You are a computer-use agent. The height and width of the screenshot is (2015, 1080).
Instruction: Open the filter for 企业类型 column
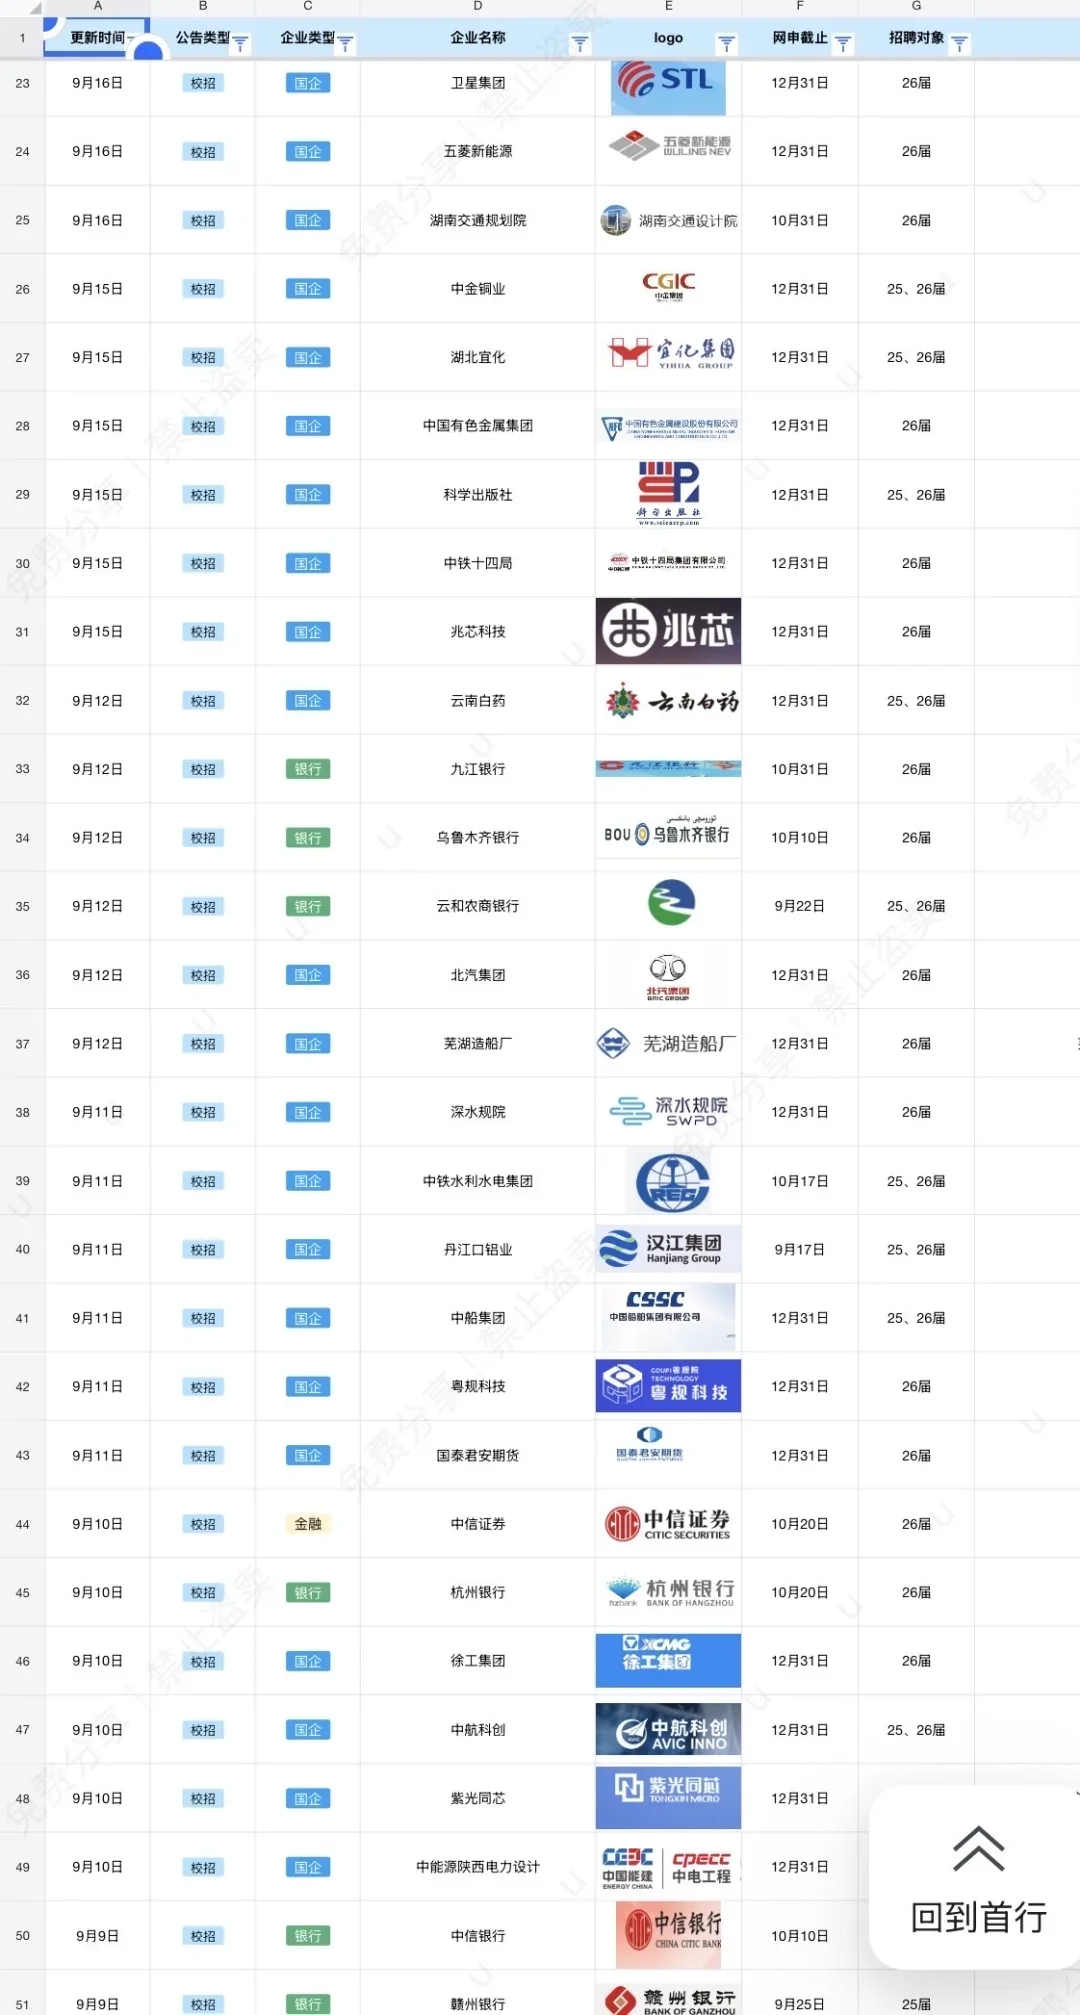(346, 44)
